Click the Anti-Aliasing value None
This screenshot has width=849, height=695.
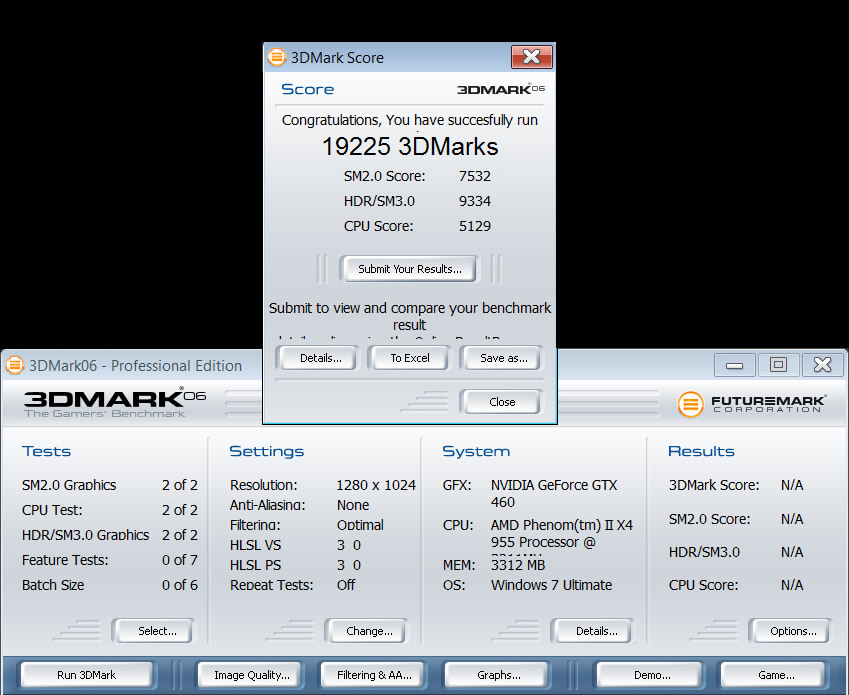click(353, 505)
